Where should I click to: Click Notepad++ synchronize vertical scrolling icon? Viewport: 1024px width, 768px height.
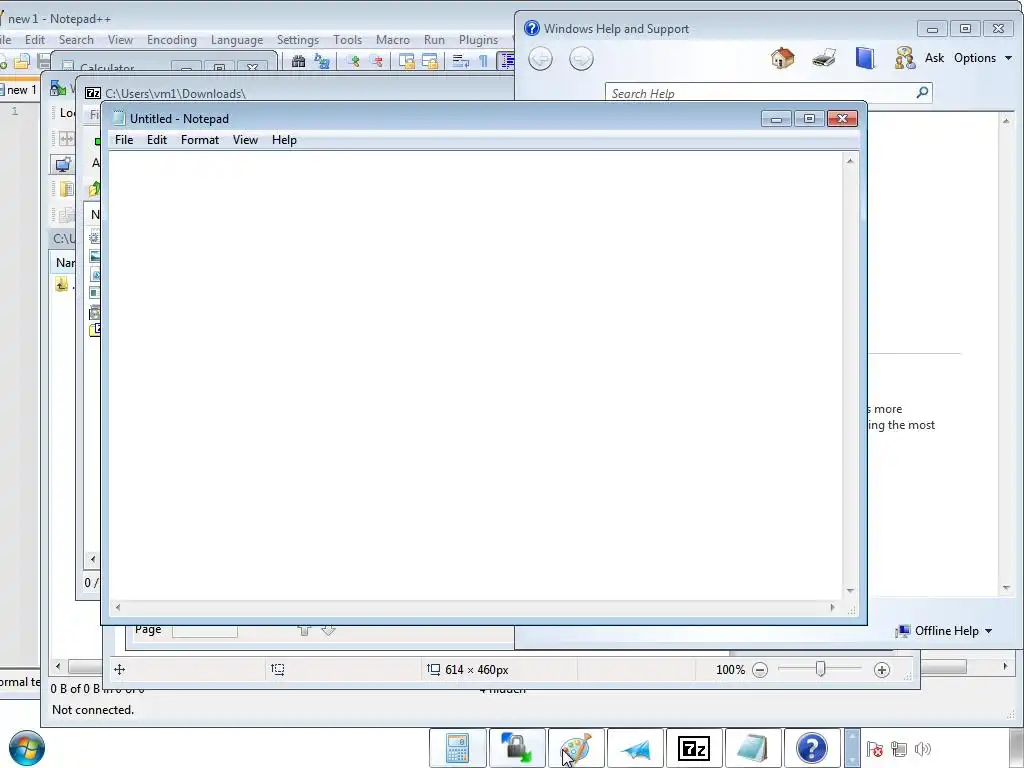pos(407,61)
